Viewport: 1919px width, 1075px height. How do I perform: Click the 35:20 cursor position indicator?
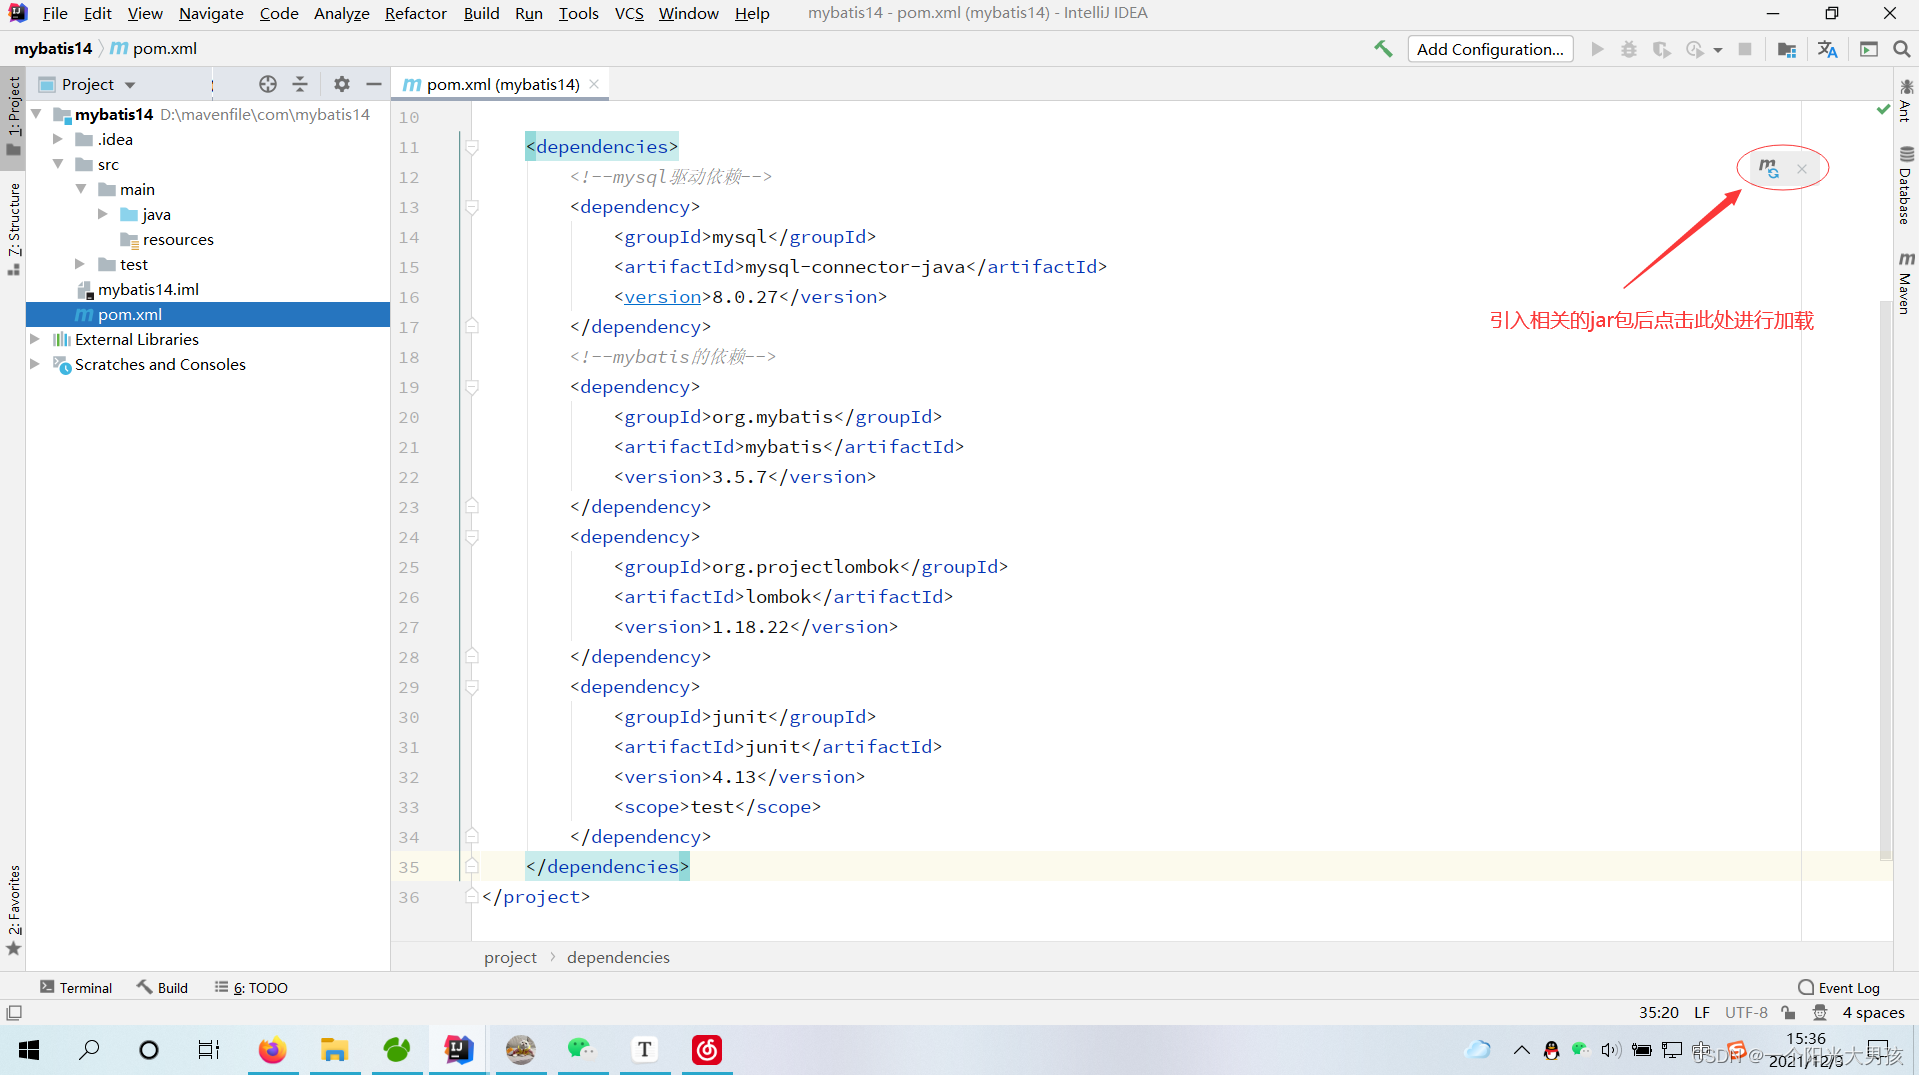[x=1659, y=1013]
